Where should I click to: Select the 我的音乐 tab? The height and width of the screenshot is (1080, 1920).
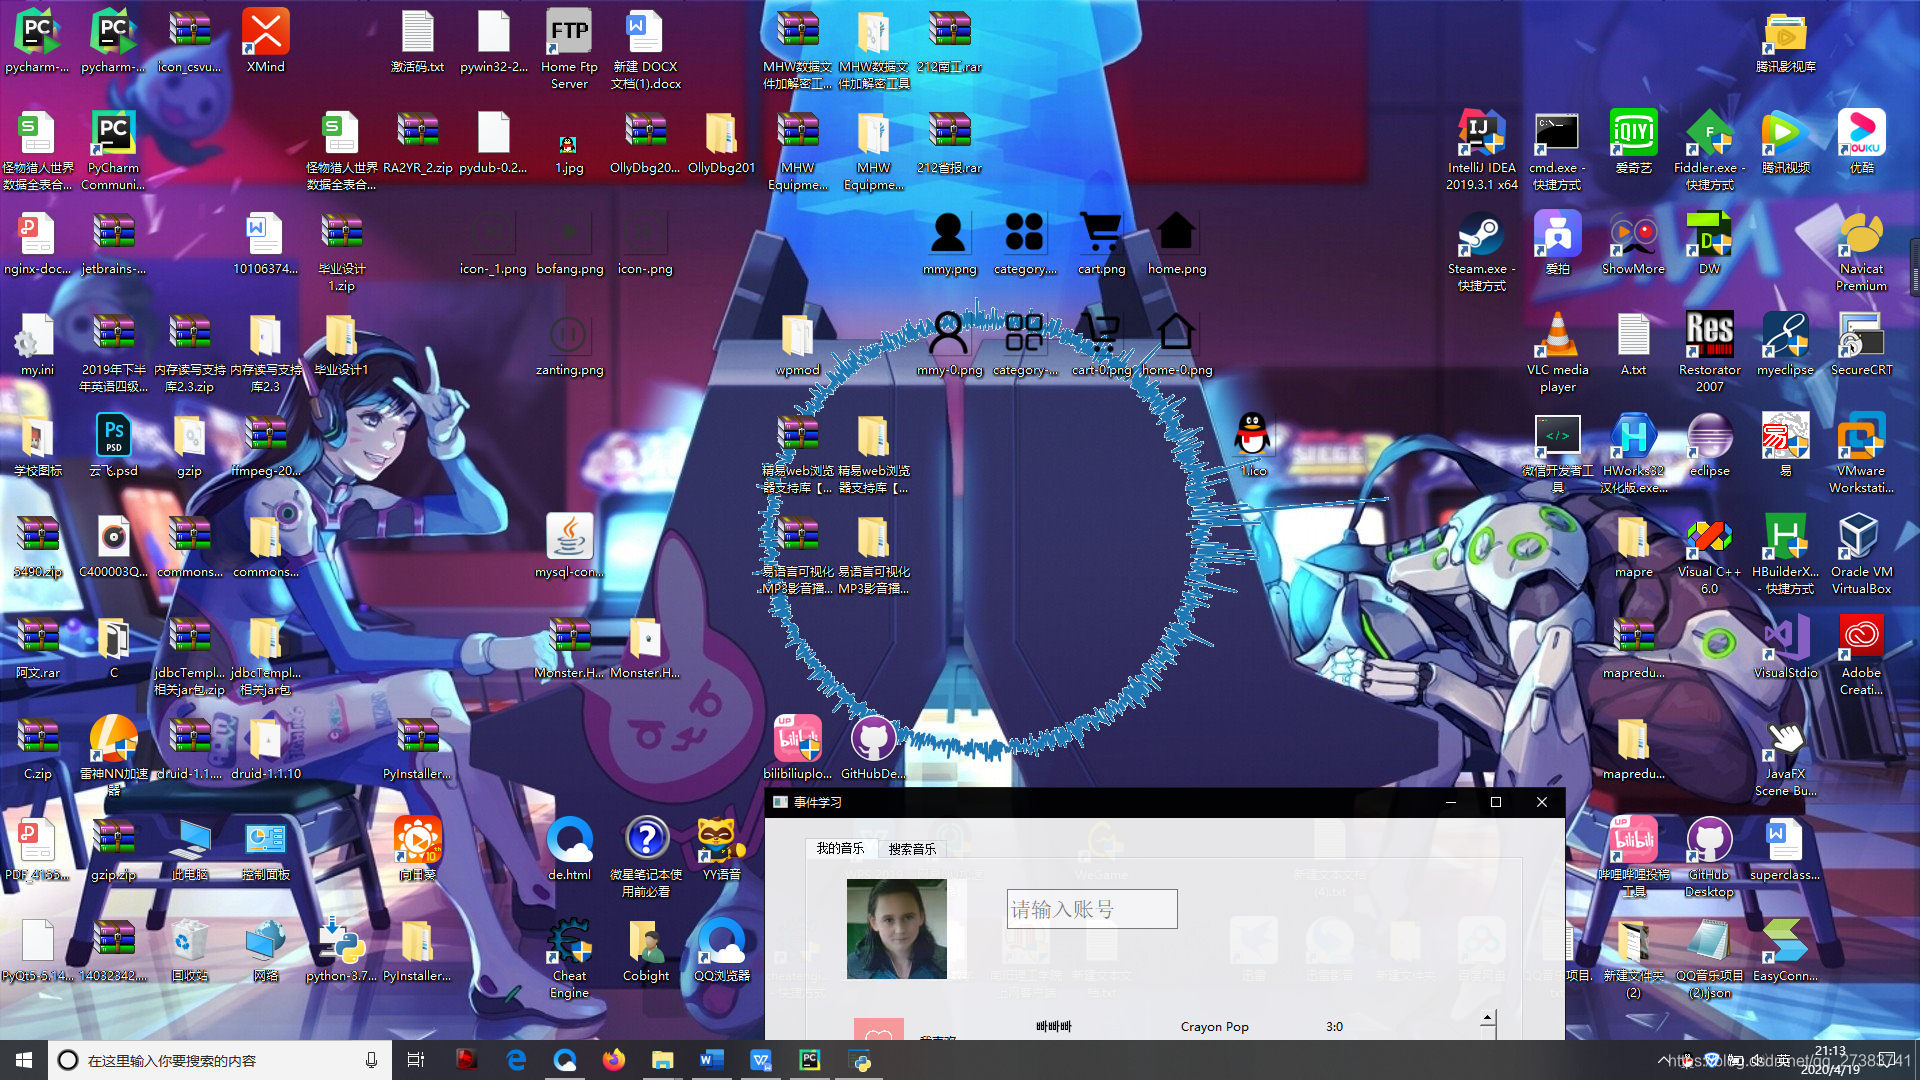click(840, 848)
